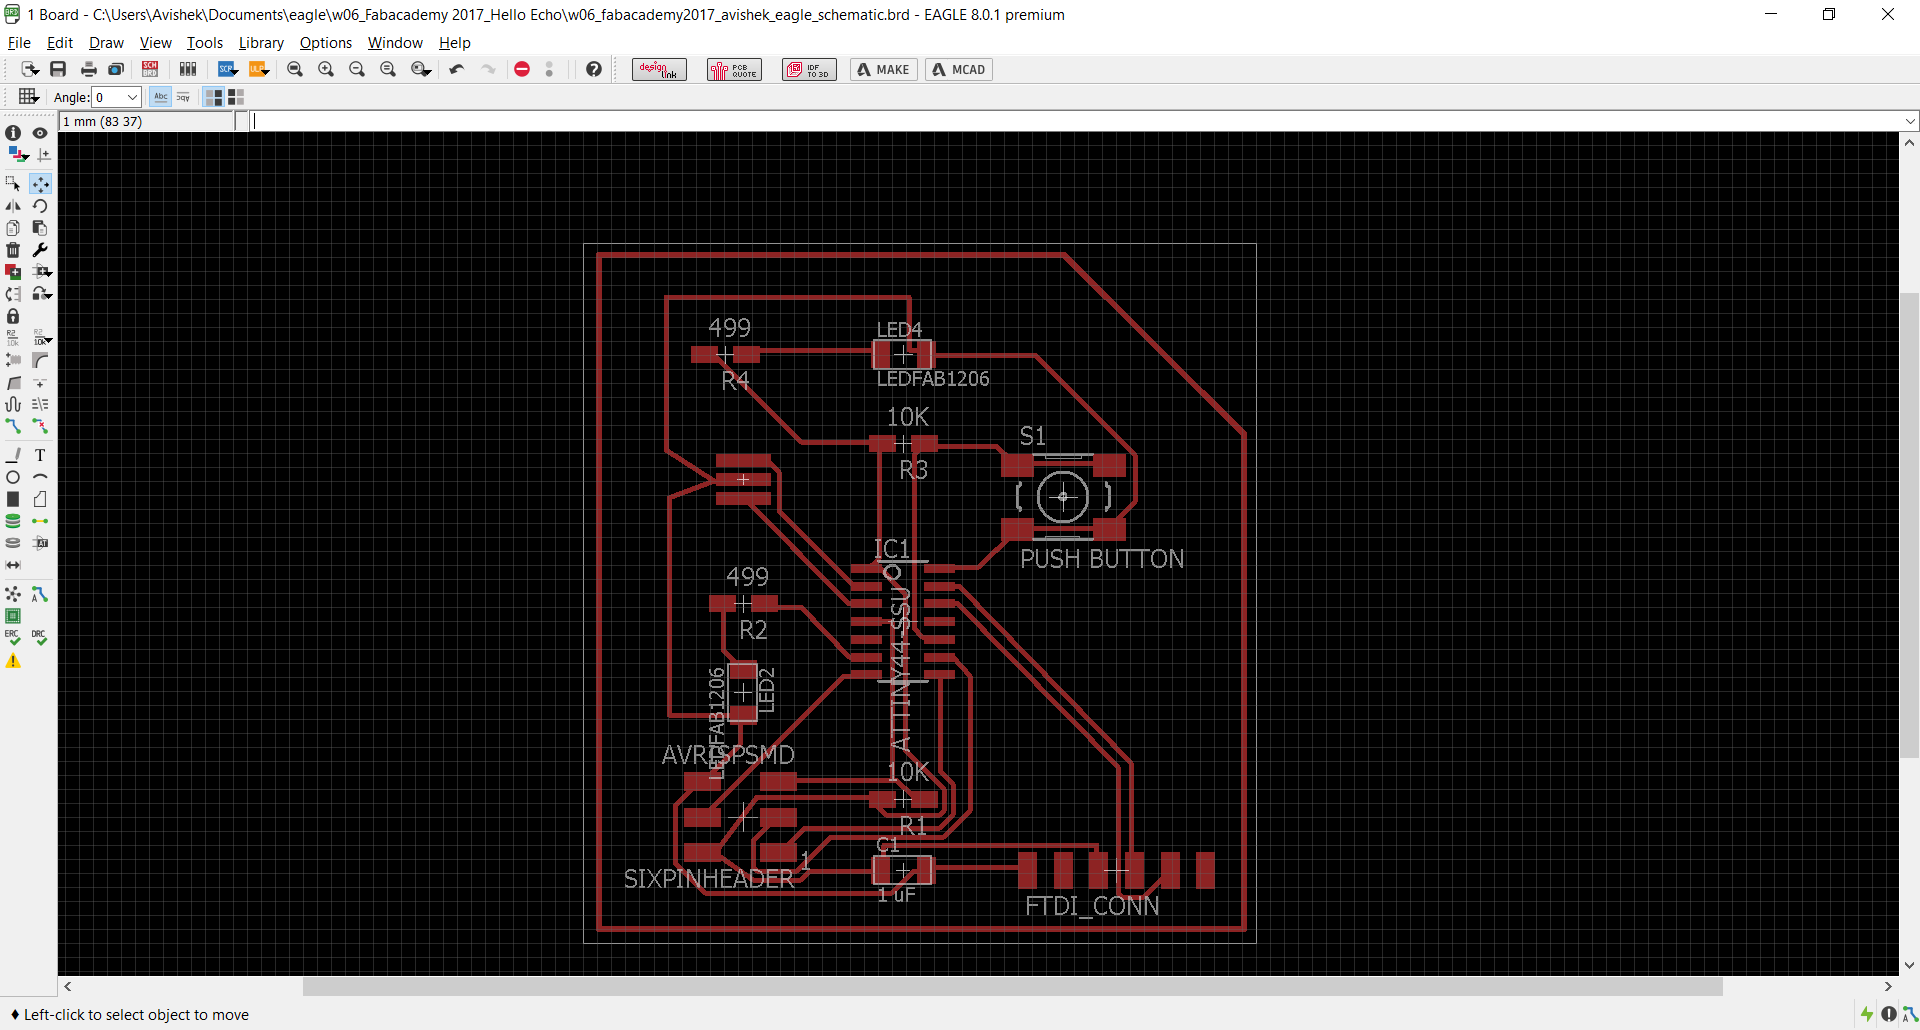Click the Open file icon
Image resolution: width=1920 pixels, height=1030 pixels.
[30, 69]
